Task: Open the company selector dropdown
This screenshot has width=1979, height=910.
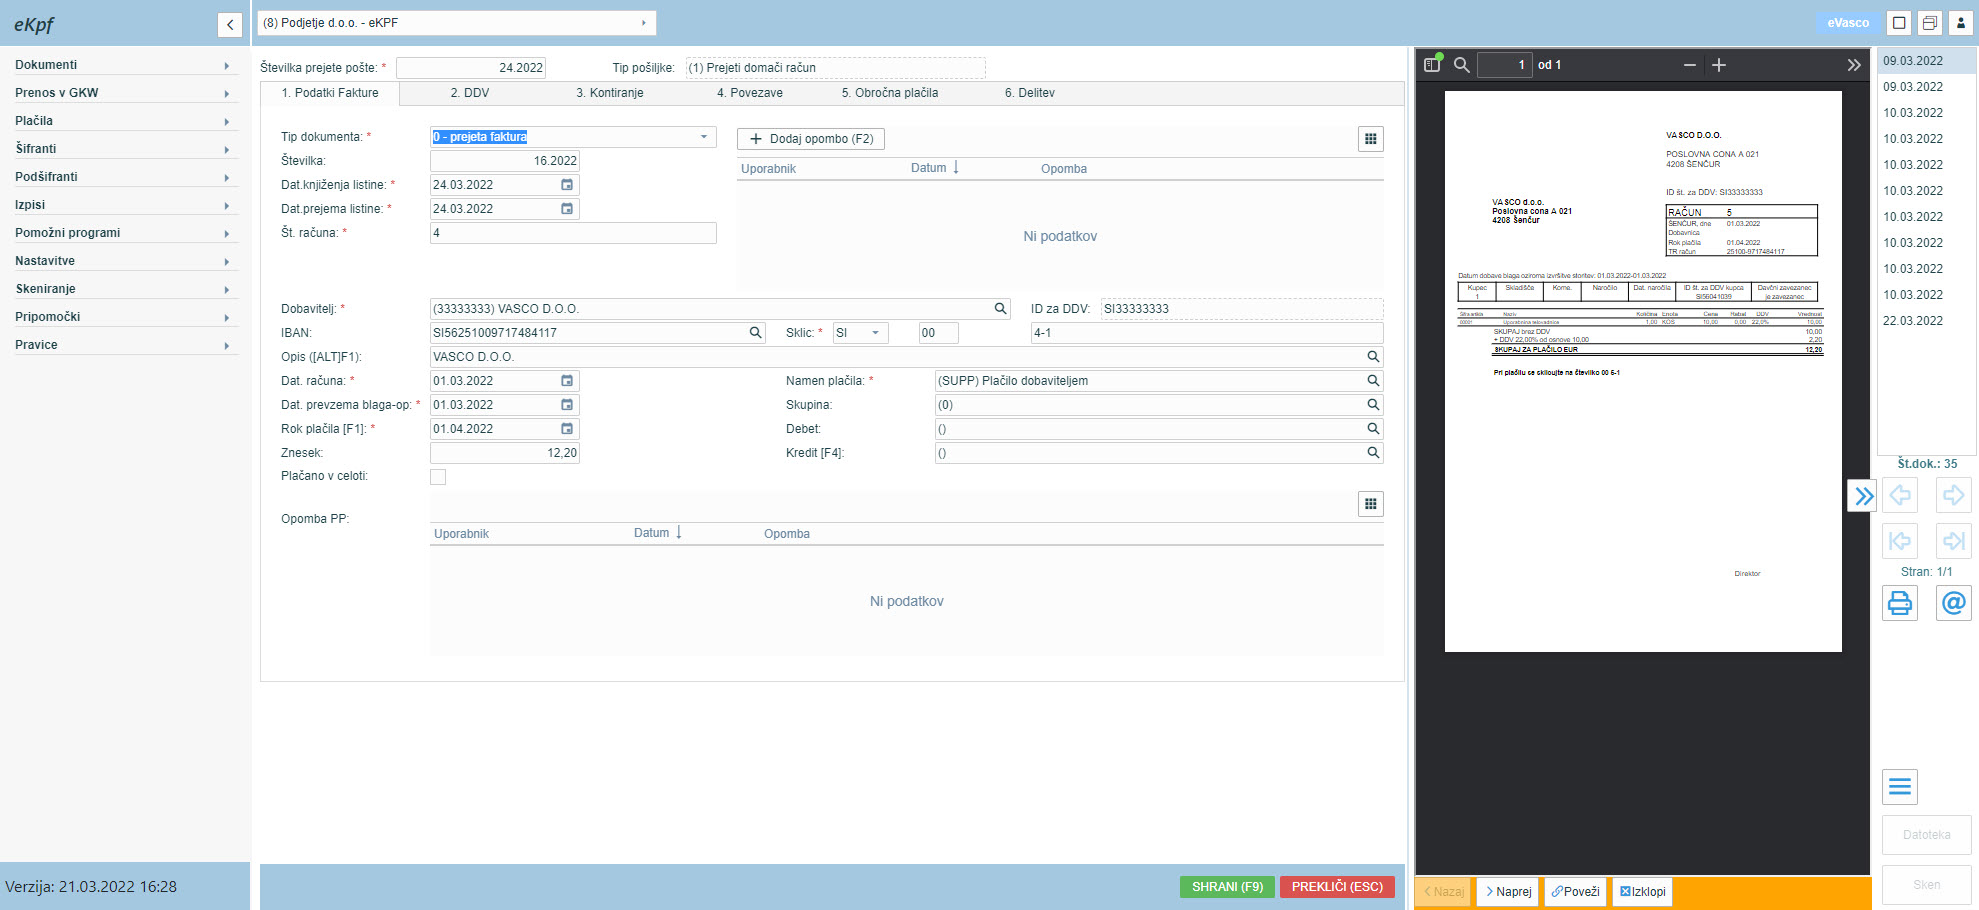Action: (457, 23)
